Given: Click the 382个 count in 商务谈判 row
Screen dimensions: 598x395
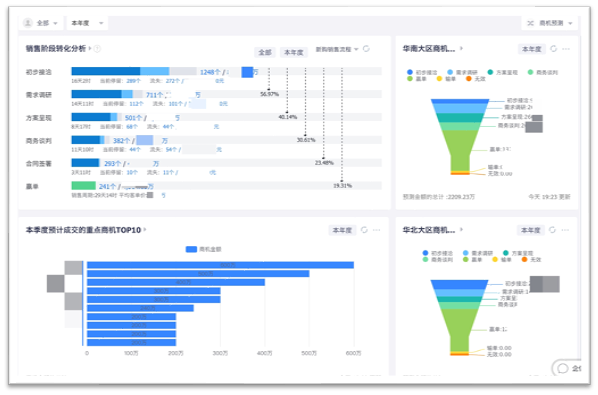Looking at the screenshot, I should pos(122,141).
